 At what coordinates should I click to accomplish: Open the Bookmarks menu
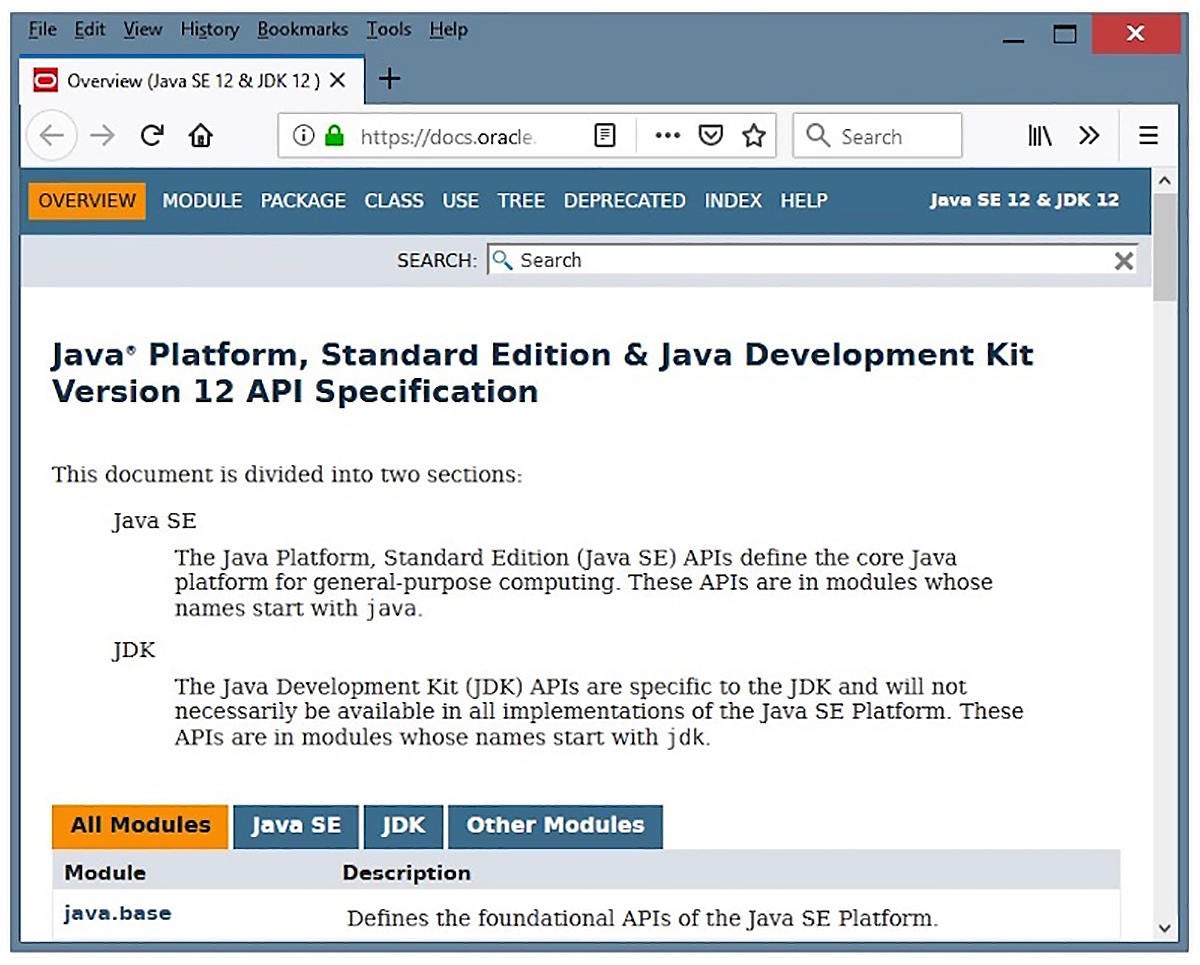(303, 30)
